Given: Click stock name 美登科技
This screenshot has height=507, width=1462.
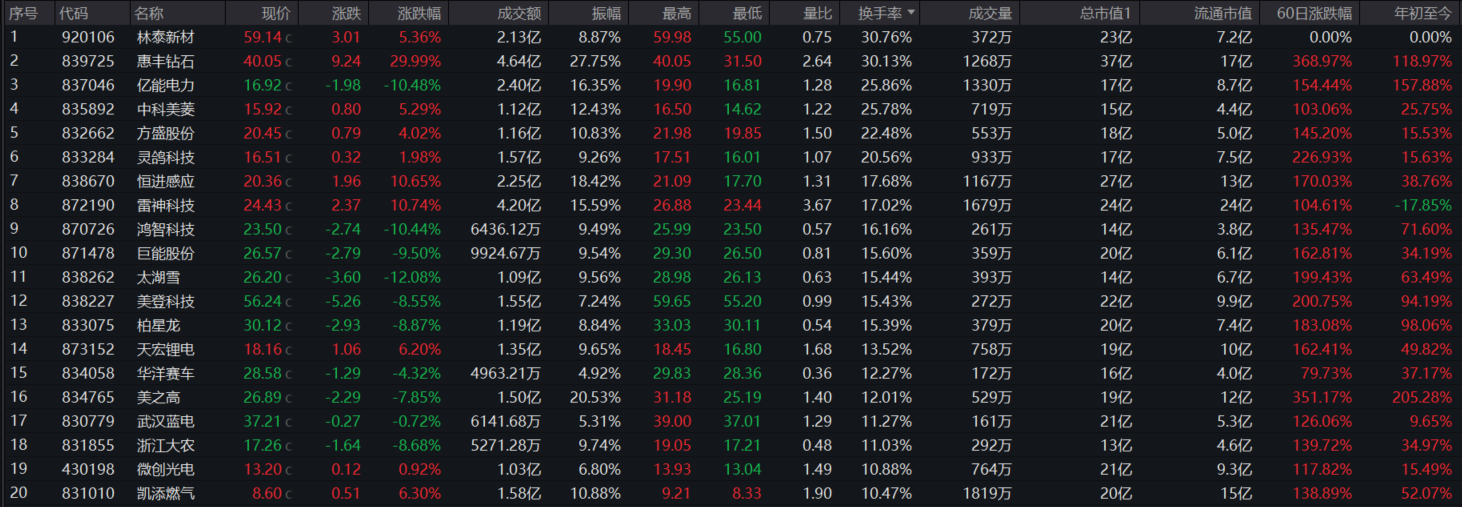Looking at the screenshot, I should 166,301.
